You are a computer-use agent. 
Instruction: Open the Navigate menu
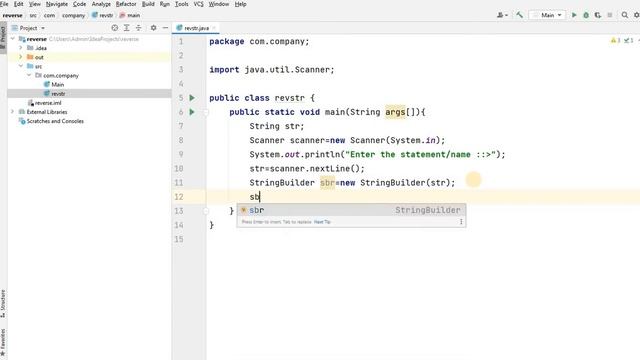click(57, 4)
